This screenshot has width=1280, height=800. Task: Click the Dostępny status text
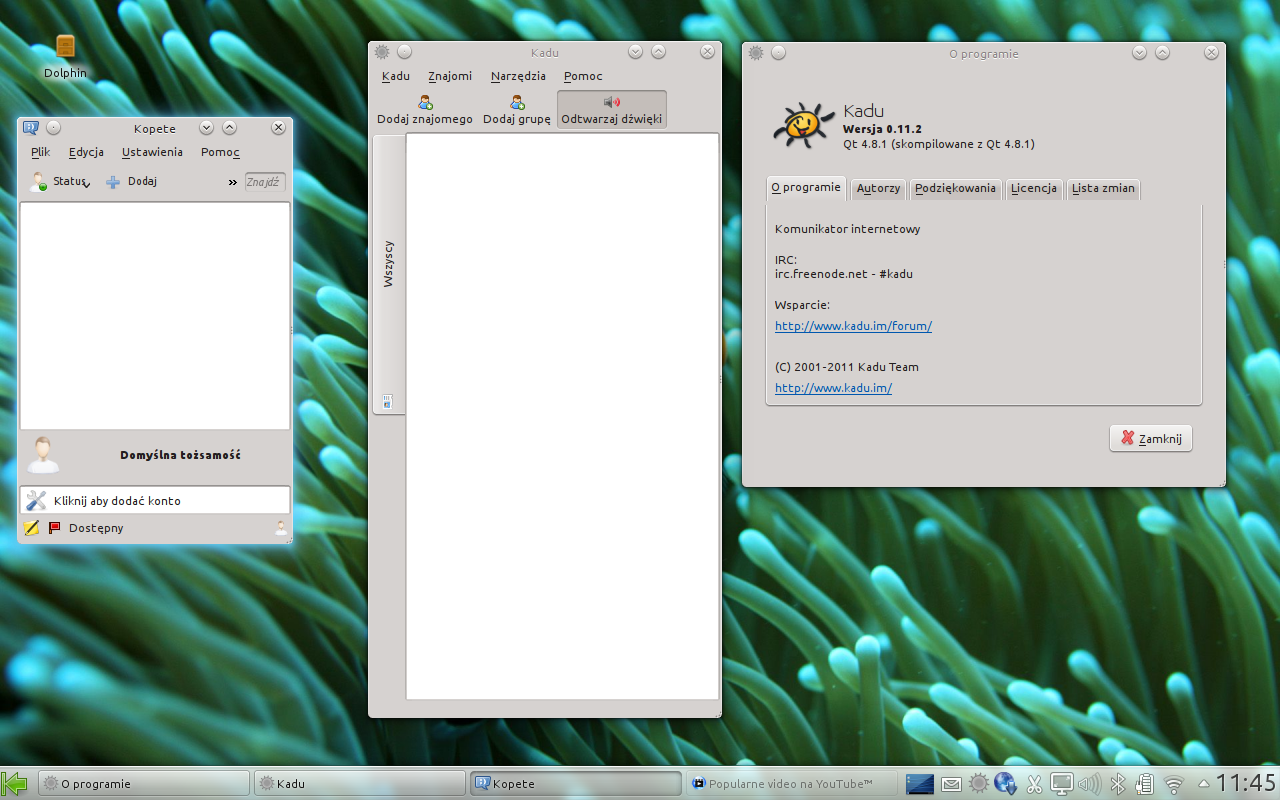(96, 528)
